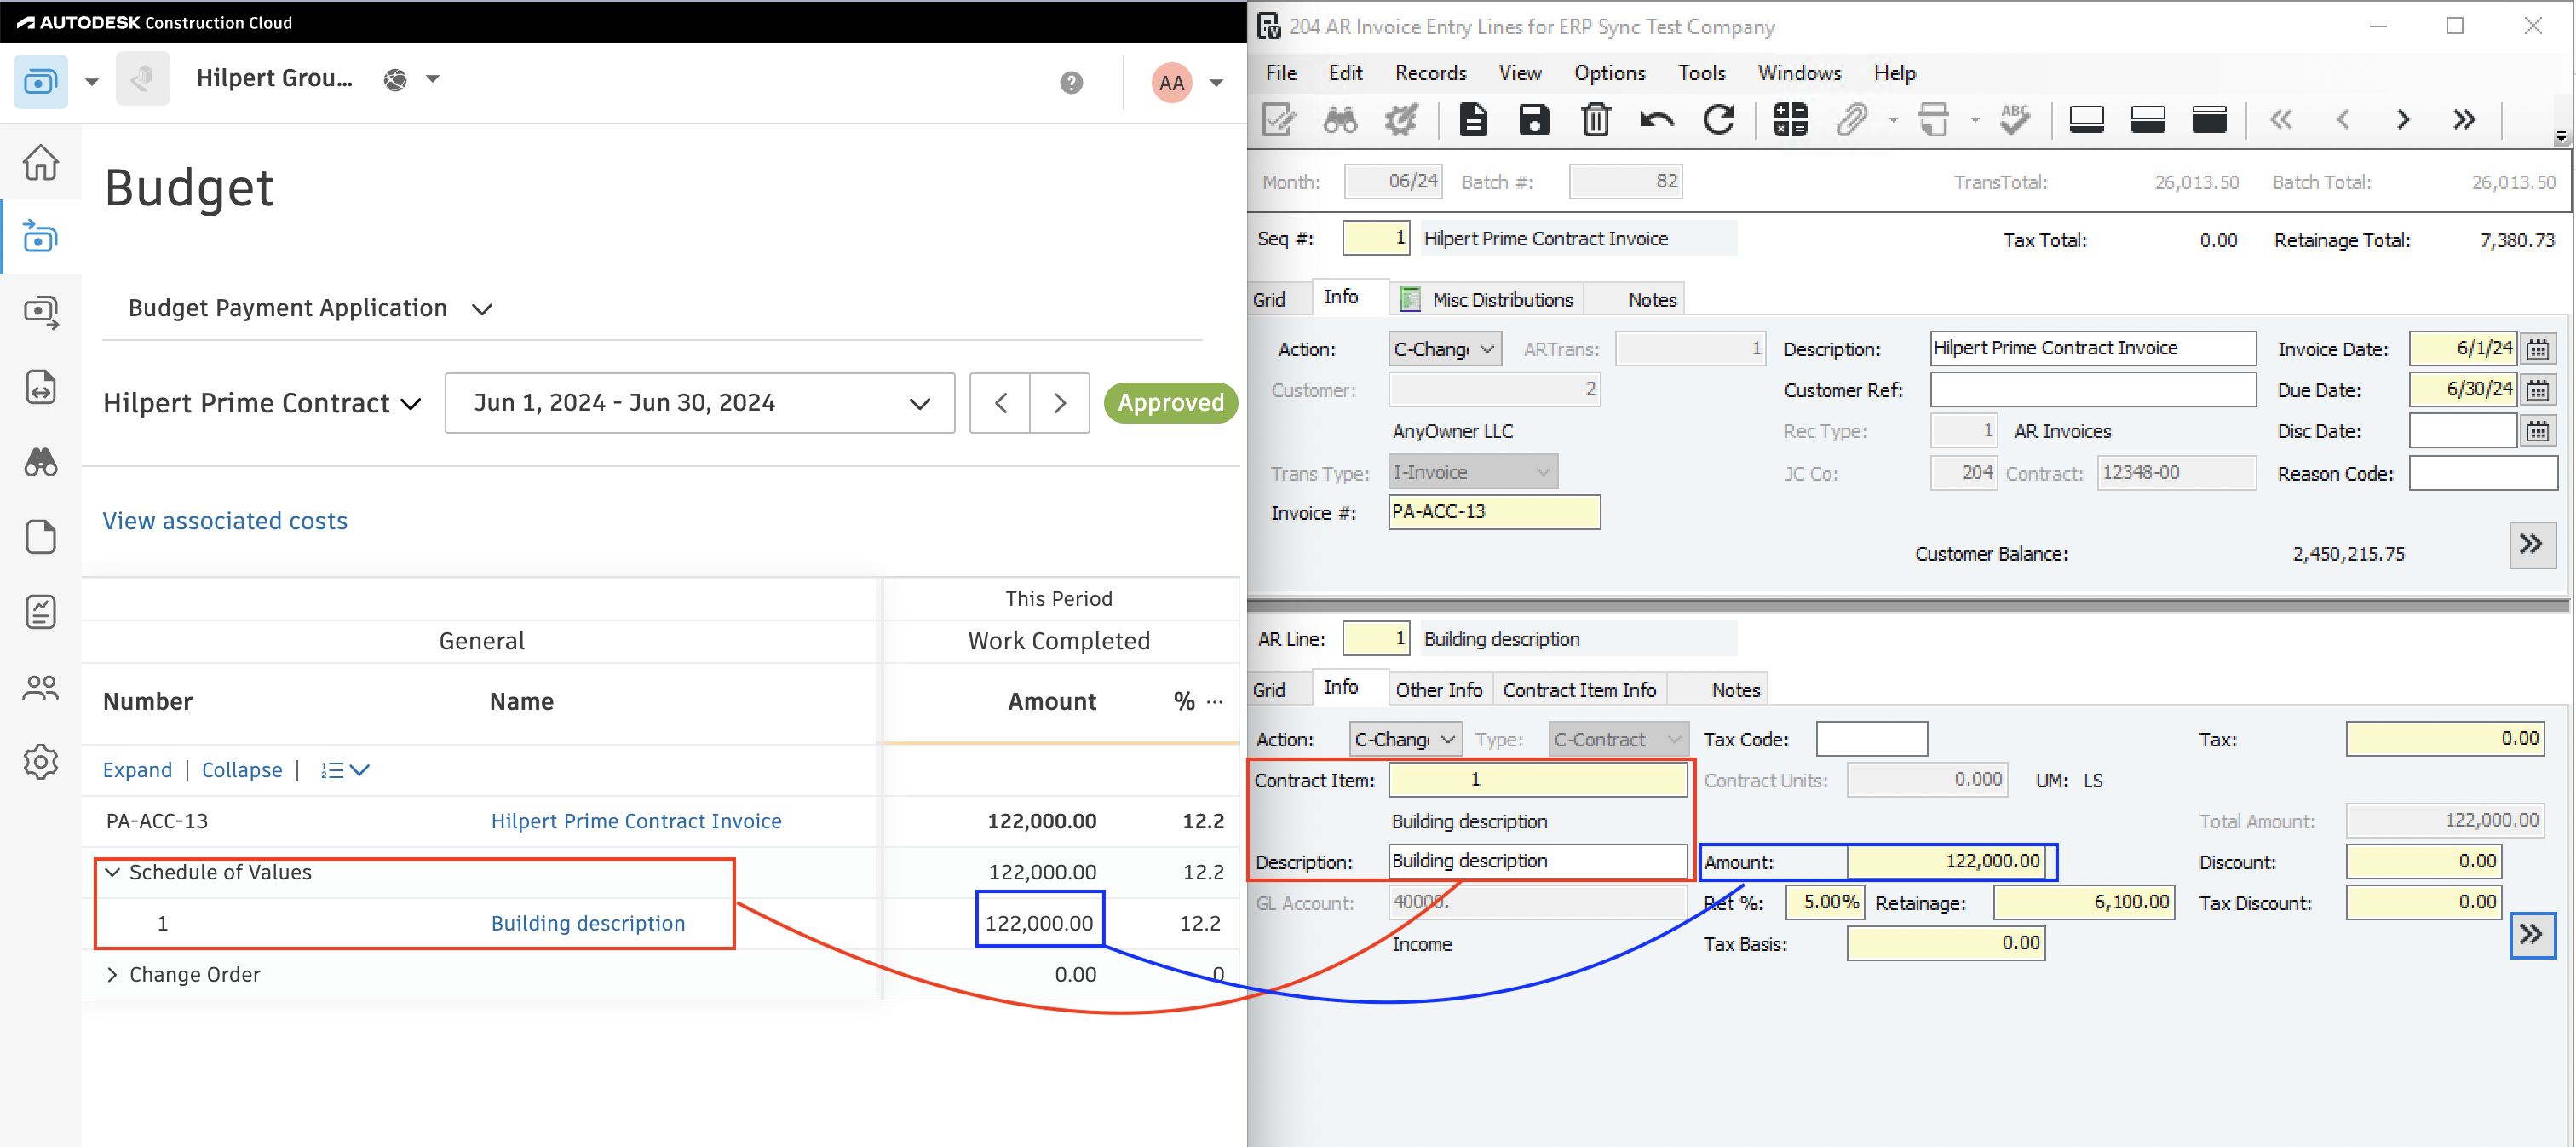The height and width of the screenshot is (1147, 2576).
Task: Go to first record double-left arrow
Action: 2281,120
